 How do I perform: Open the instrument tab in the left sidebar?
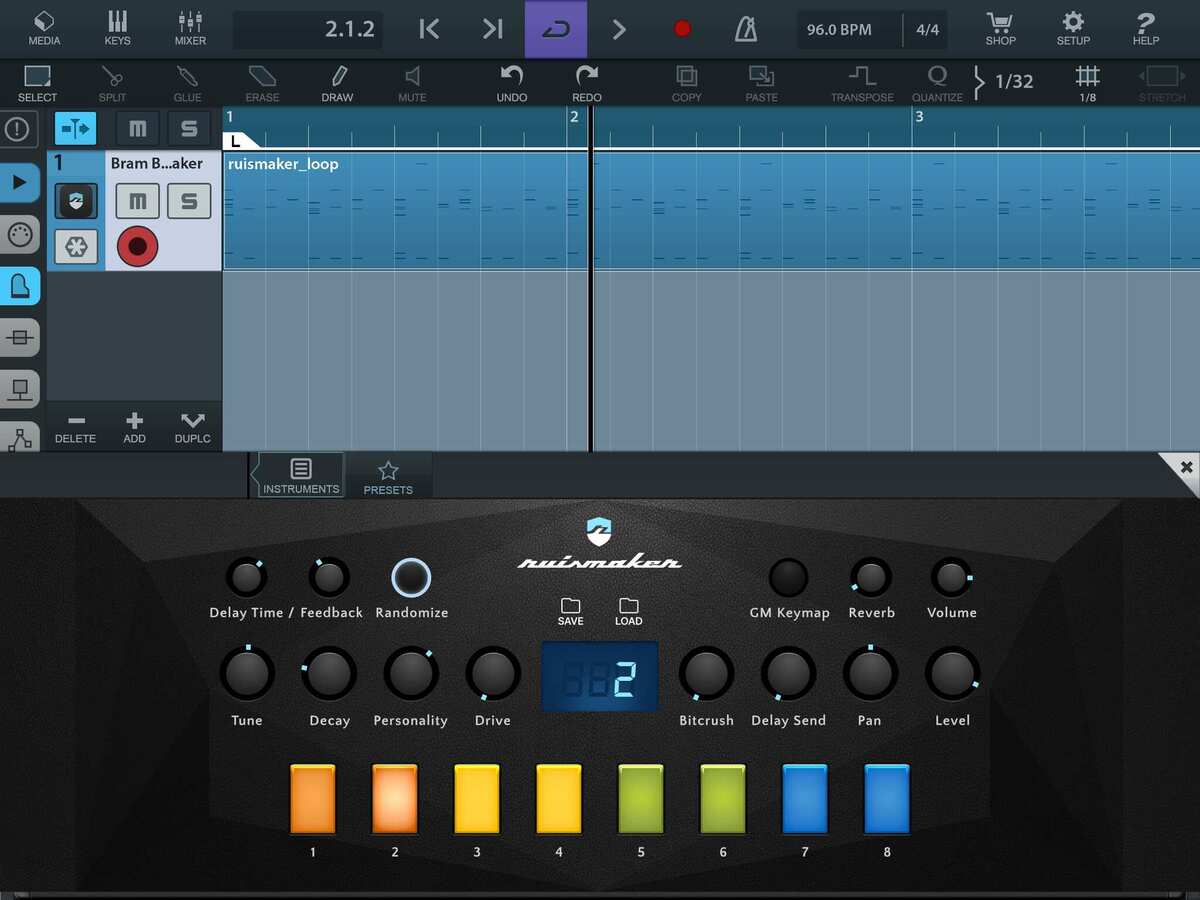click(x=19, y=286)
